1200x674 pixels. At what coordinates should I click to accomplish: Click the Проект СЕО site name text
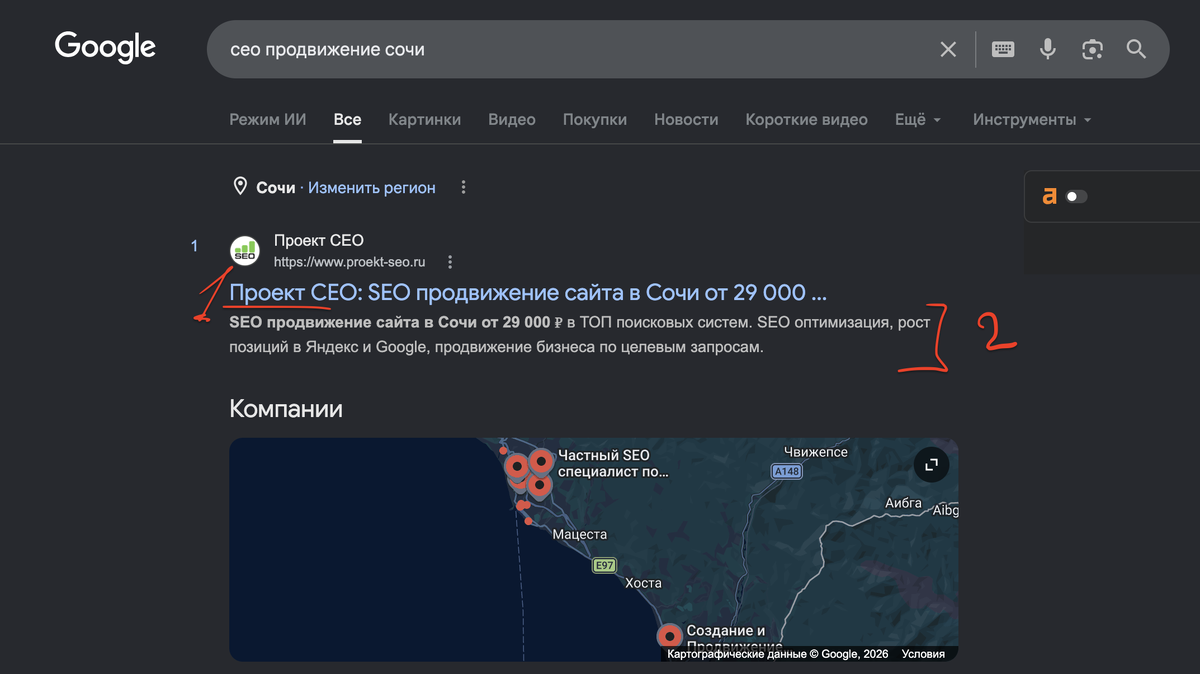pyautogui.click(x=319, y=240)
